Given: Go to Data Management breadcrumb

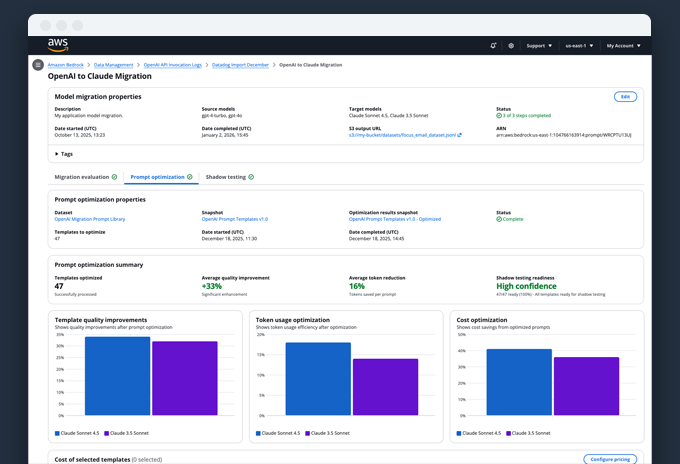Looking at the screenshot, I should tap(113, 64).
